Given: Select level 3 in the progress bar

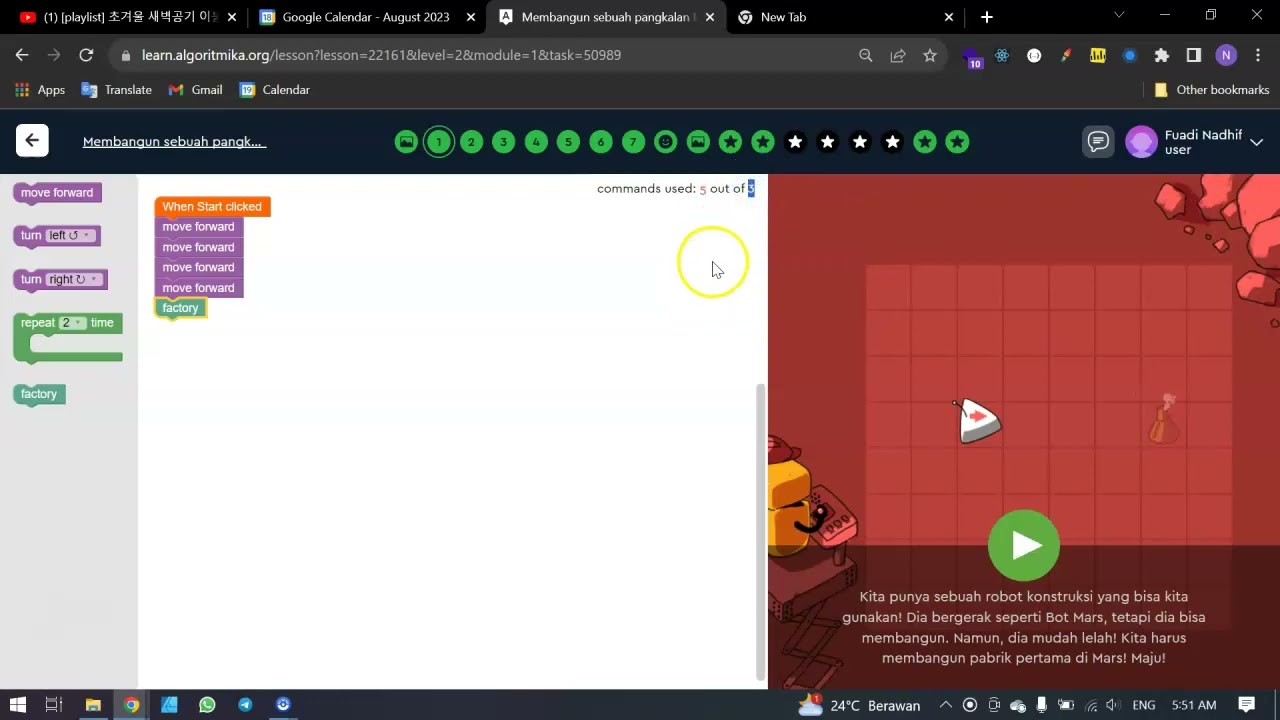Looking at the screenshot, I should point(503,142).
